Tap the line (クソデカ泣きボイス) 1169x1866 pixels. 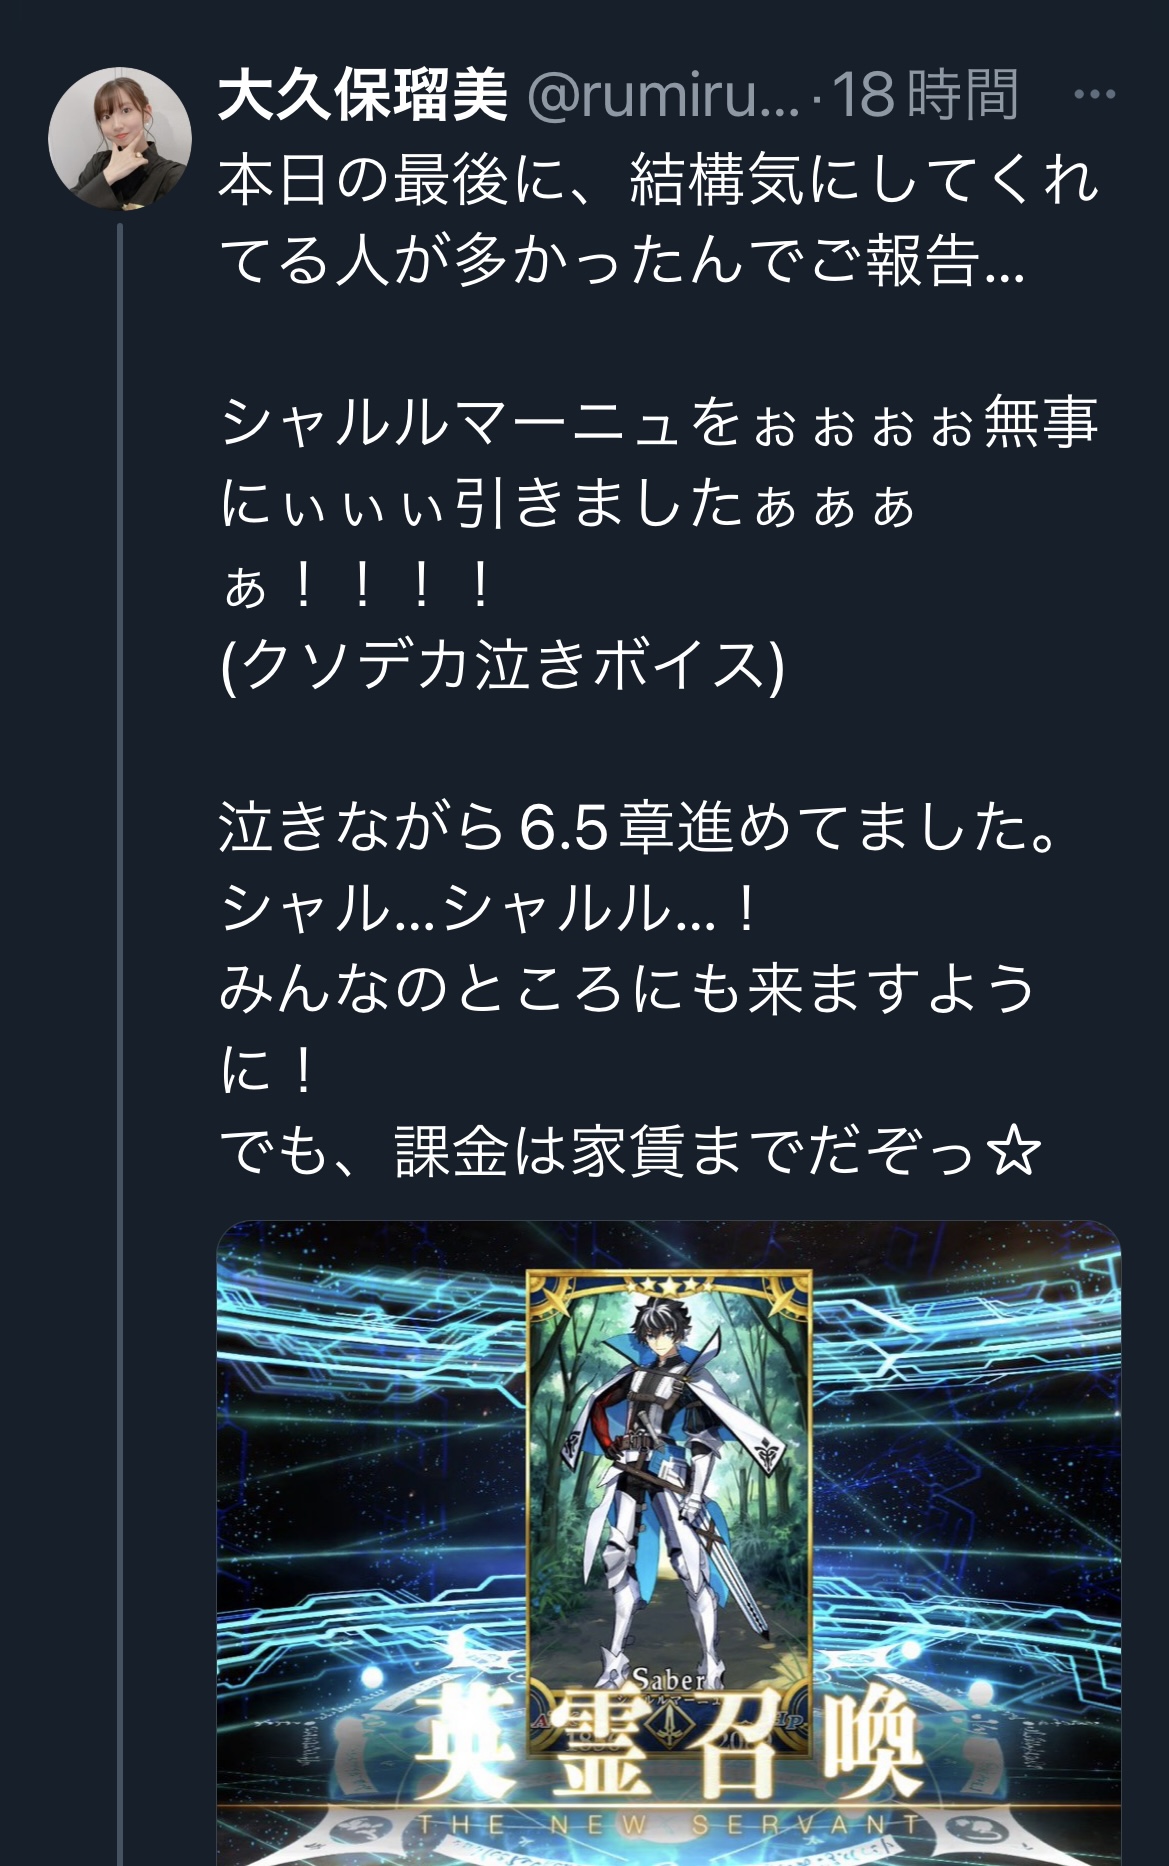click(x=502, y=665)
